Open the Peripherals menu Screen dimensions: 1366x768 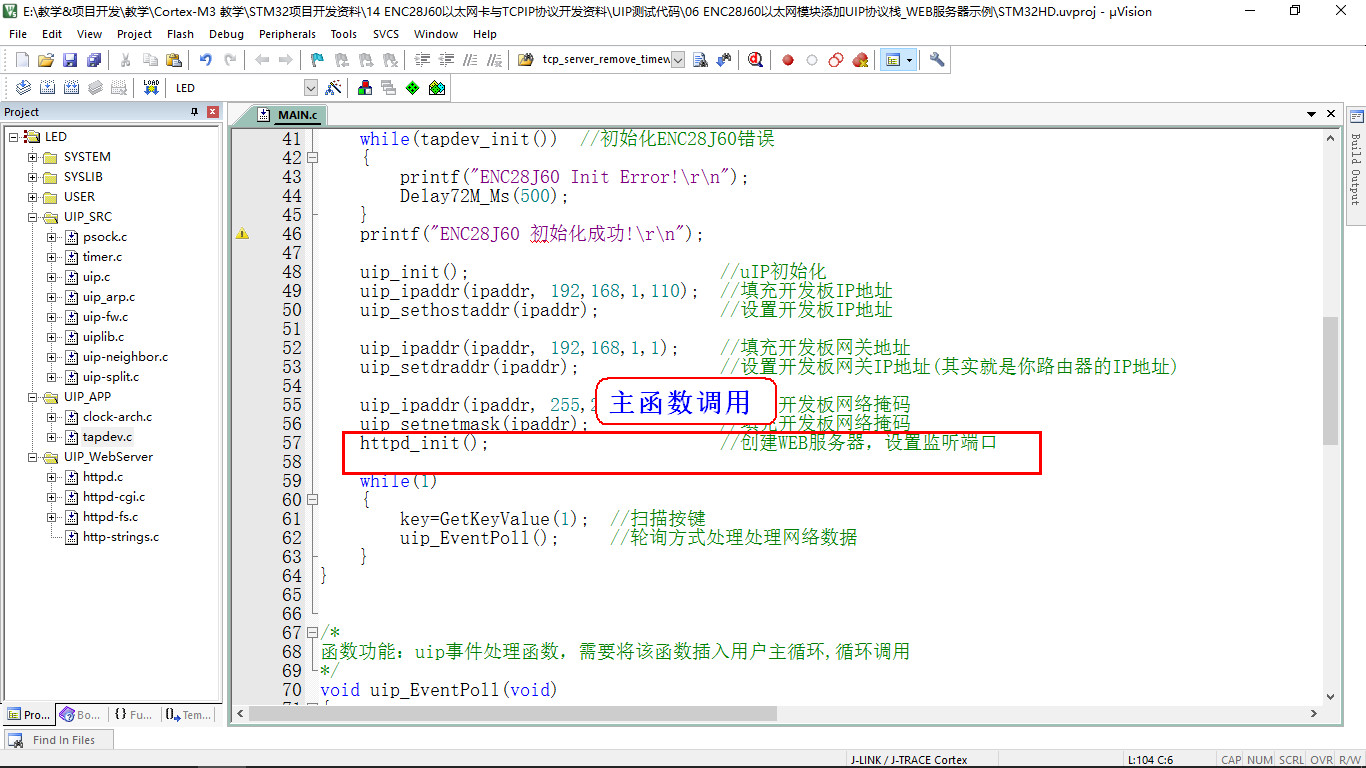[x=287, y=34]
